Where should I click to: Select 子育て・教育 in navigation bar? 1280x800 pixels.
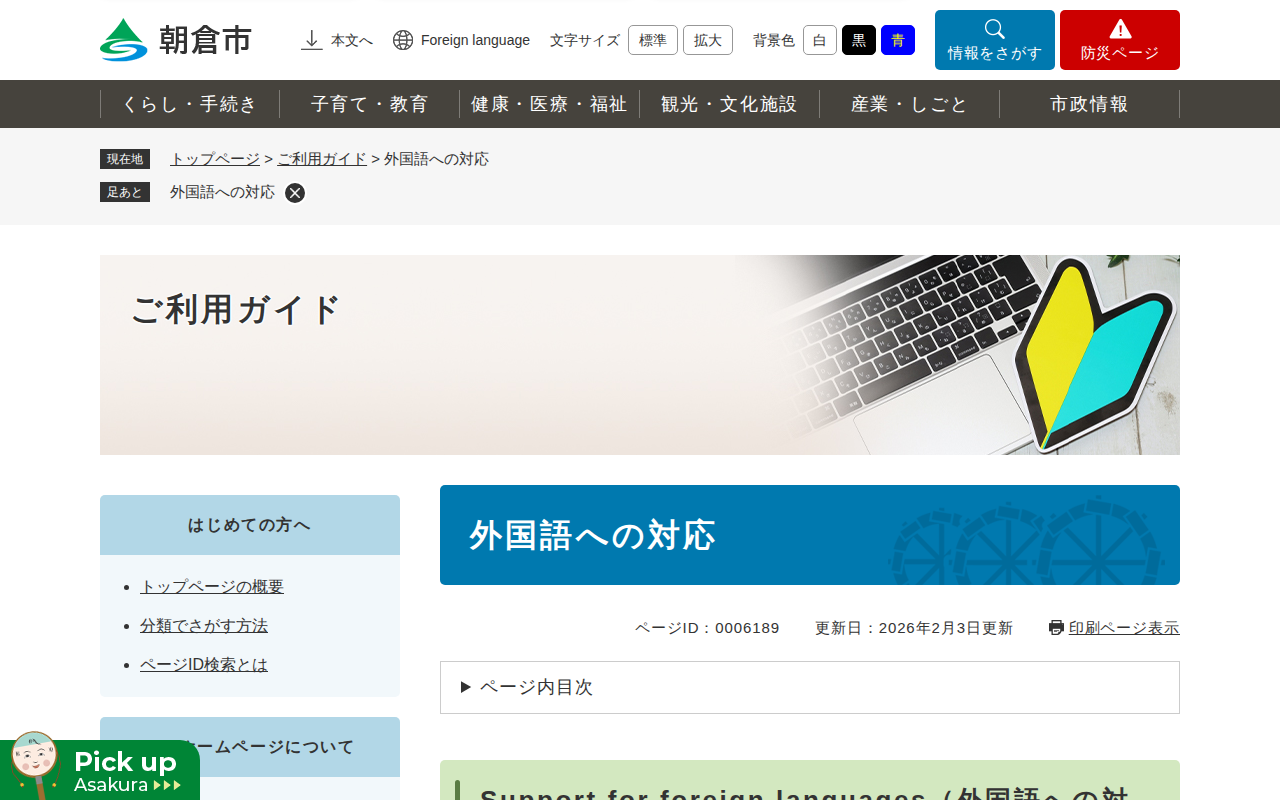tap(370, 104)
